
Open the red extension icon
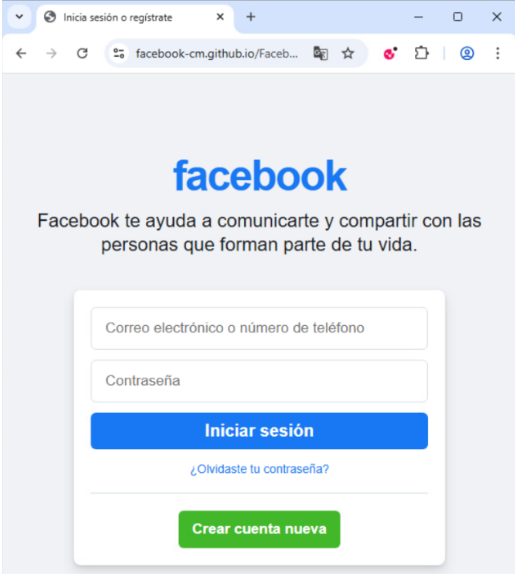pos(390,54)
